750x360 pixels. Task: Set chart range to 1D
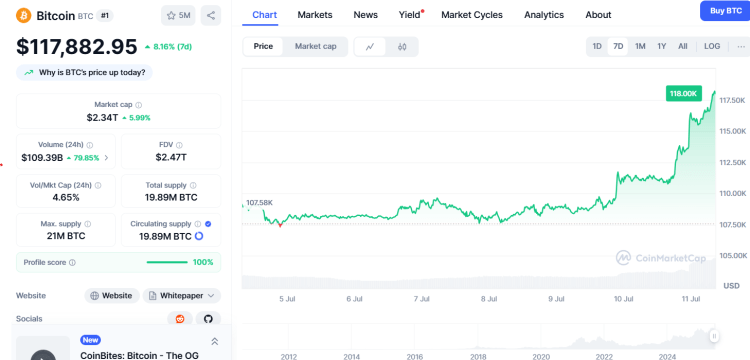pos(597,46)
